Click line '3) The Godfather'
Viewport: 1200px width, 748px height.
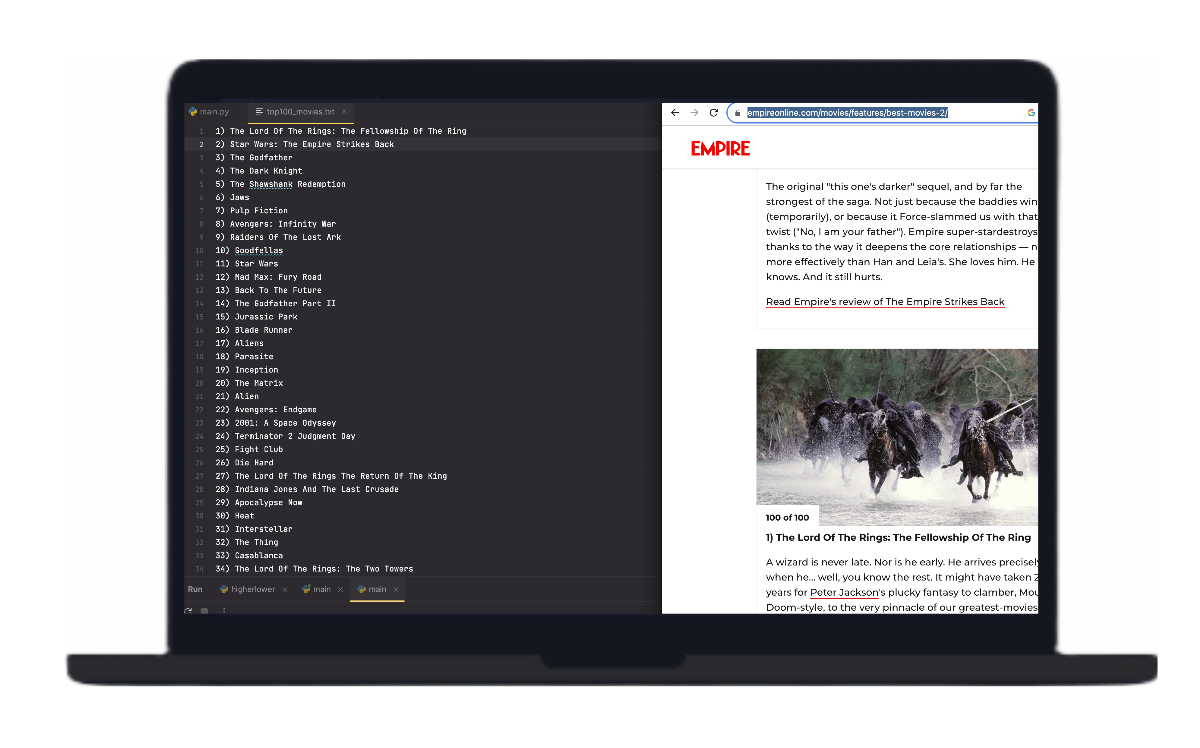point(254,158)
